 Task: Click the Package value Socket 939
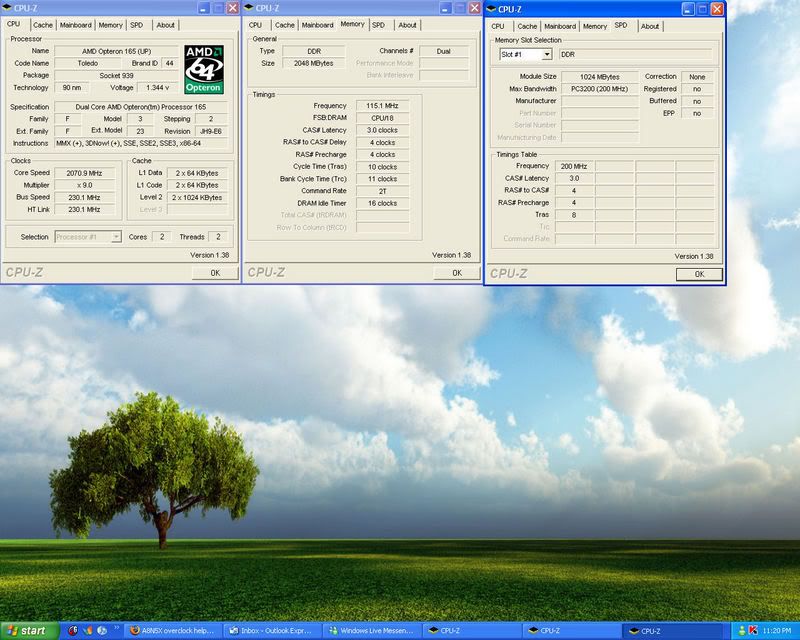116,76
